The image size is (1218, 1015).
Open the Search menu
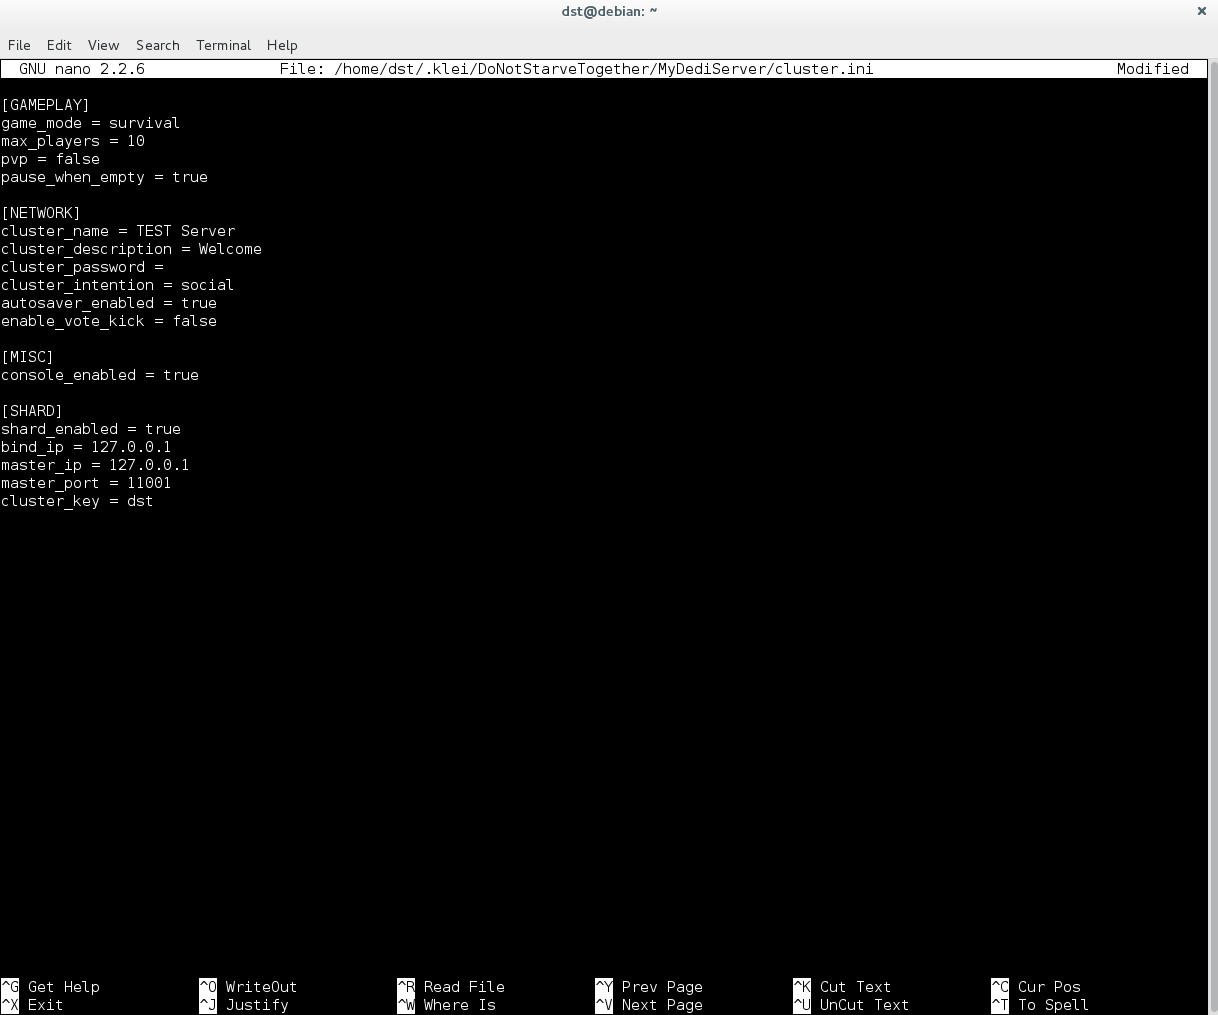click(x=157, y=45)
